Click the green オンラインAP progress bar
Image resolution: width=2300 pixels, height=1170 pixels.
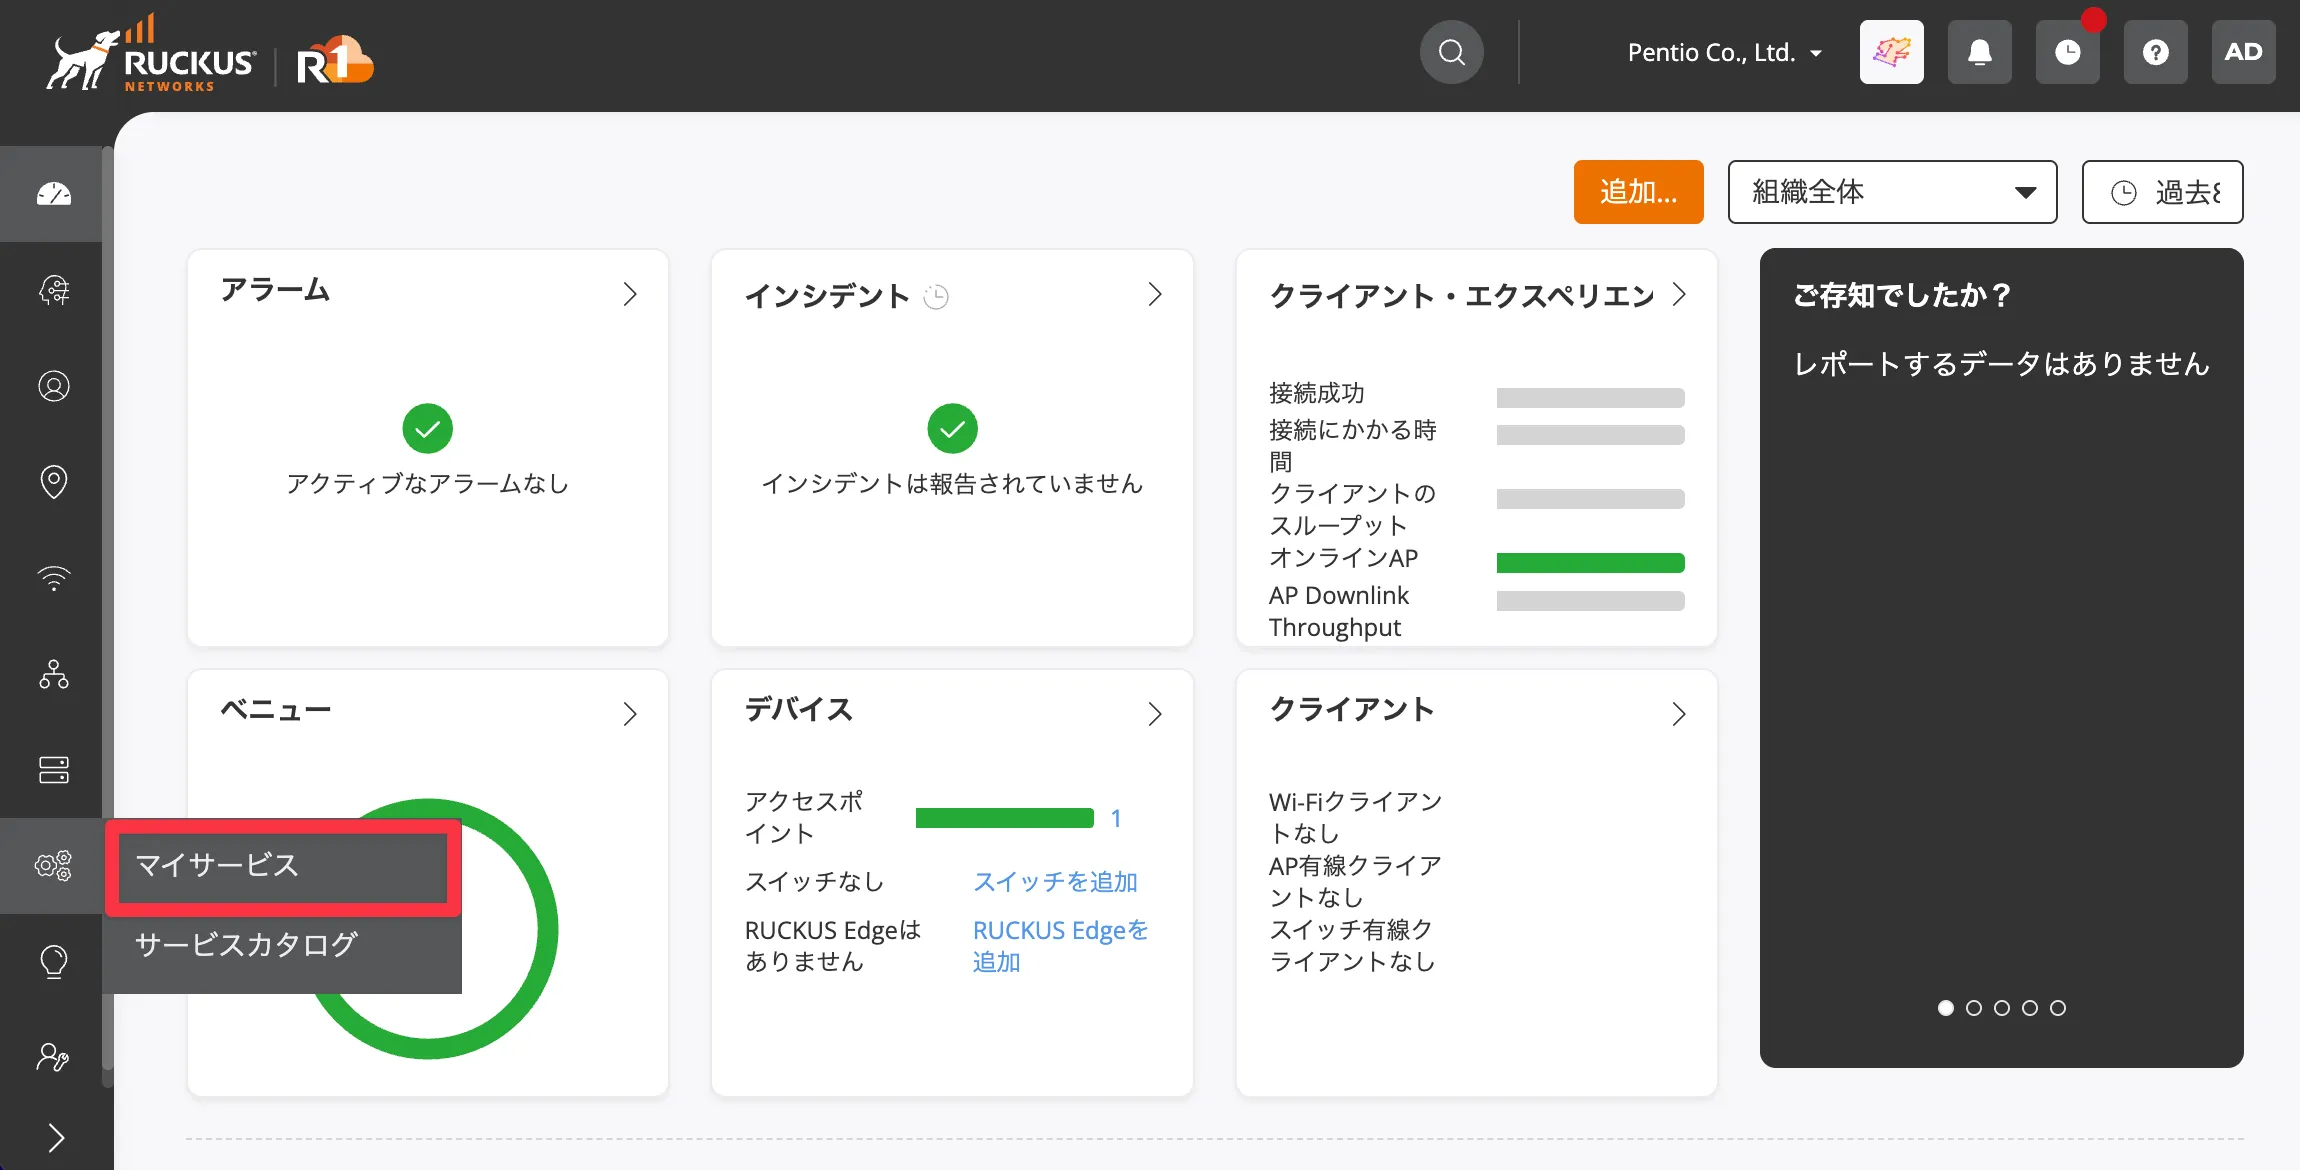(1590, 563)
